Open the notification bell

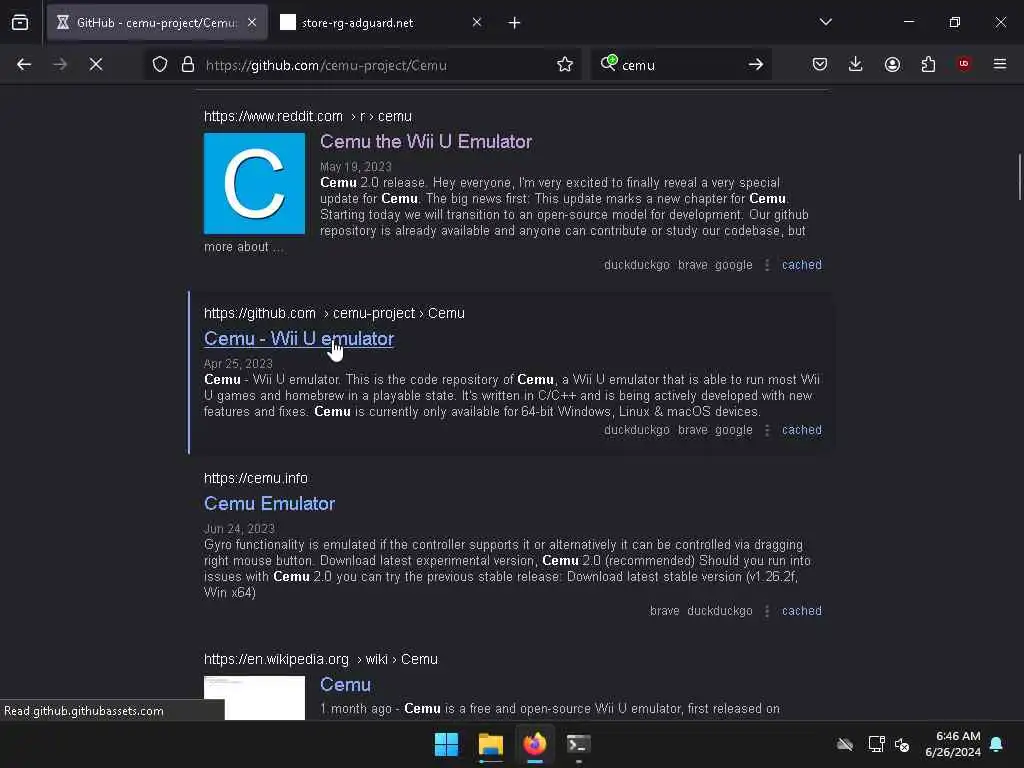[x=996, y=744]
